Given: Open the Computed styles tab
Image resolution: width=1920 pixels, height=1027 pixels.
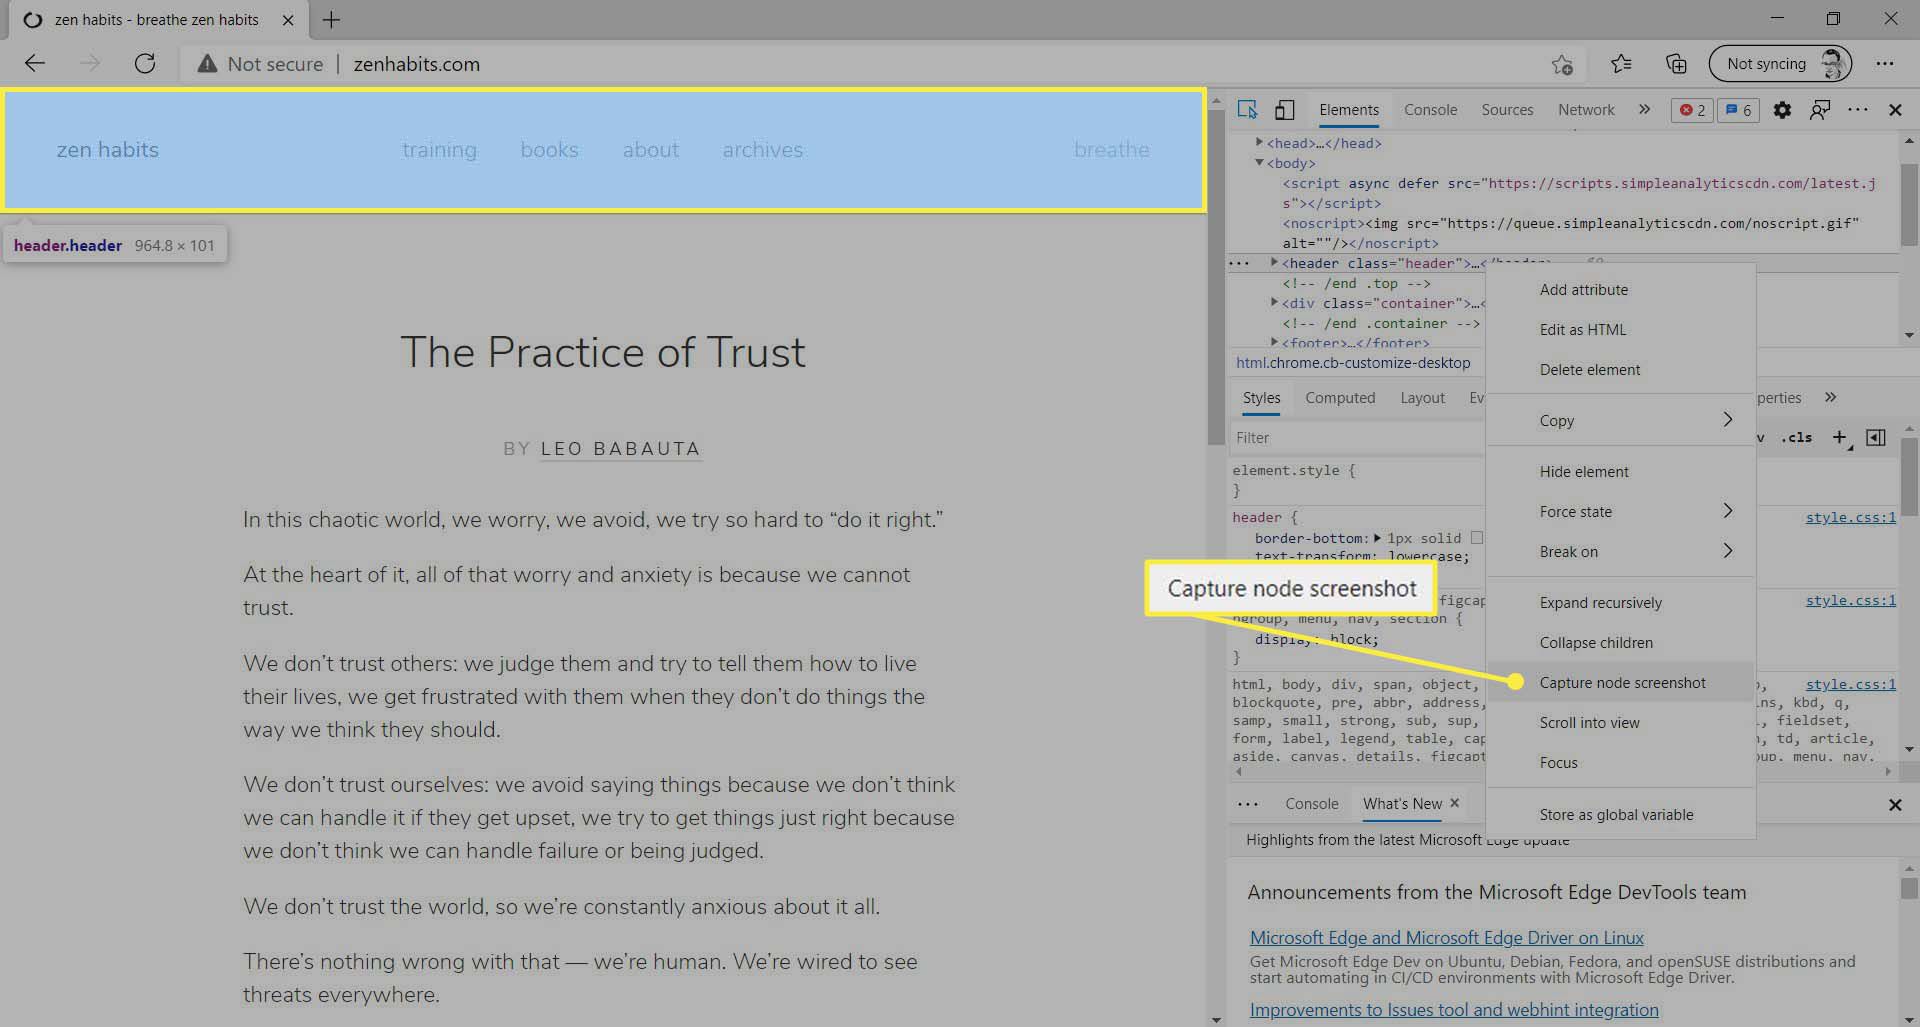Looking at the screenshot, I should pyautogui.click(x=1340, y=398).
